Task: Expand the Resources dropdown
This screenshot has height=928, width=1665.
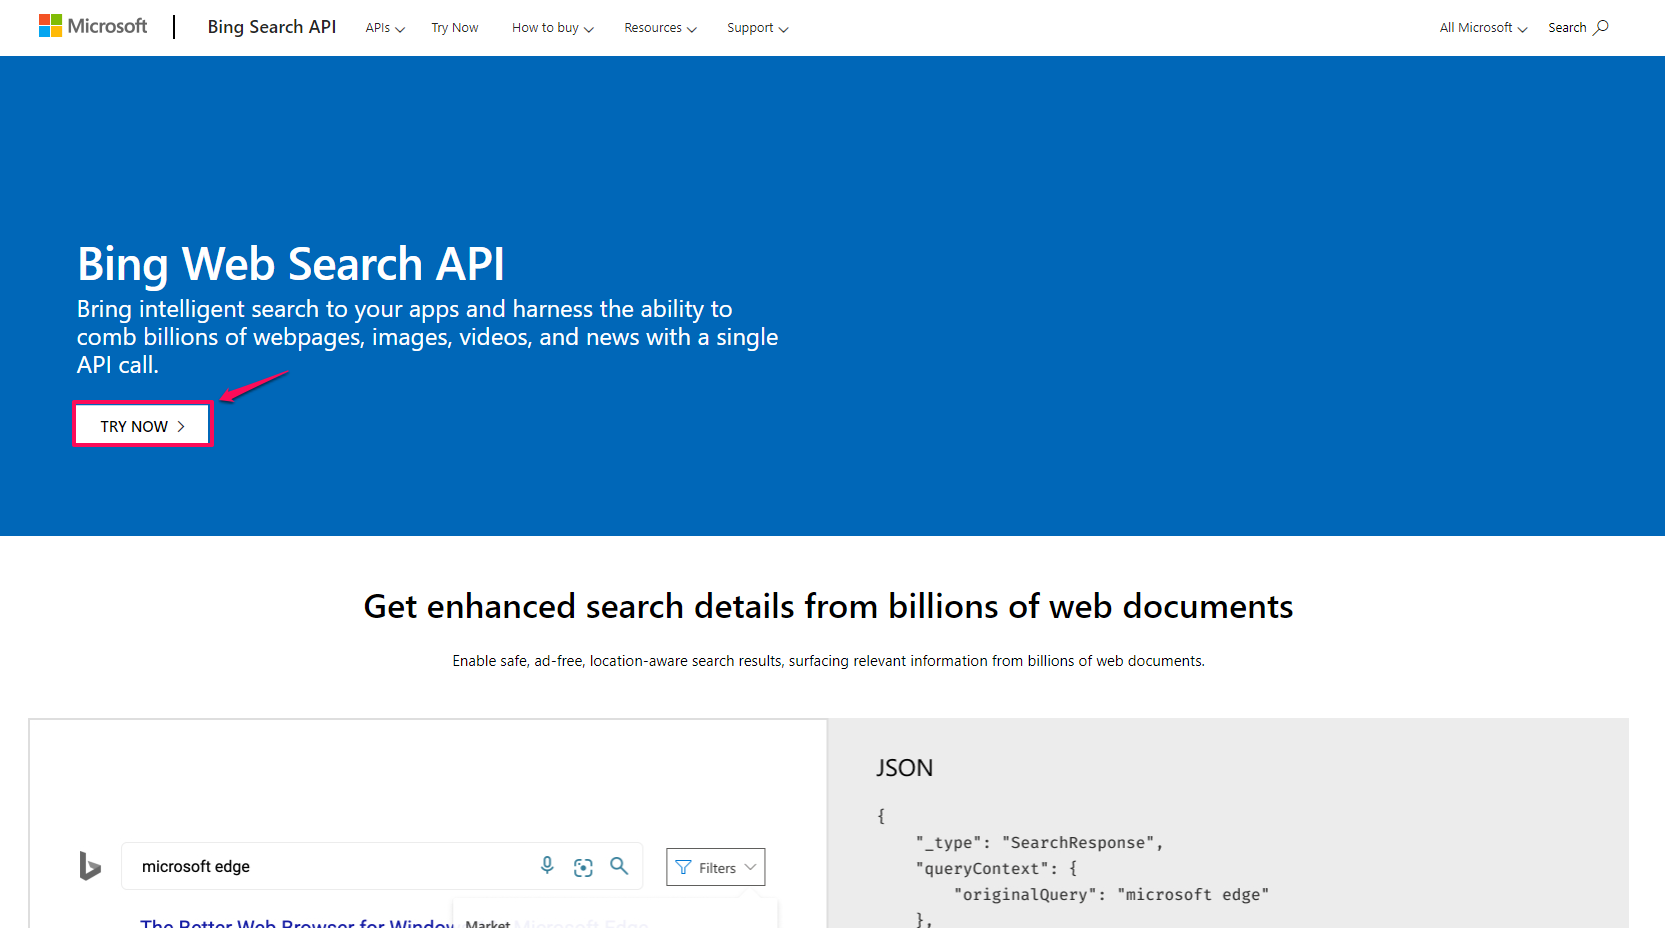Action: (x=659, y=27)
